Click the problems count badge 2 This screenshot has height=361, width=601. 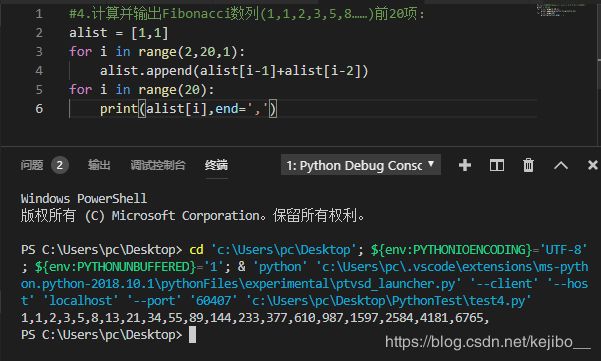coord(59,165)
